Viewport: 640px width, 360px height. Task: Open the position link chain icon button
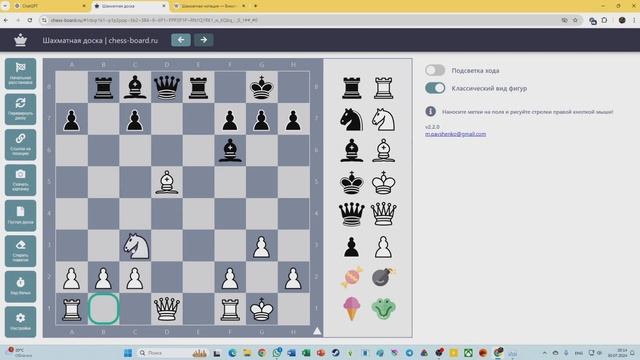pyautogui.click(x=20, y=145)
